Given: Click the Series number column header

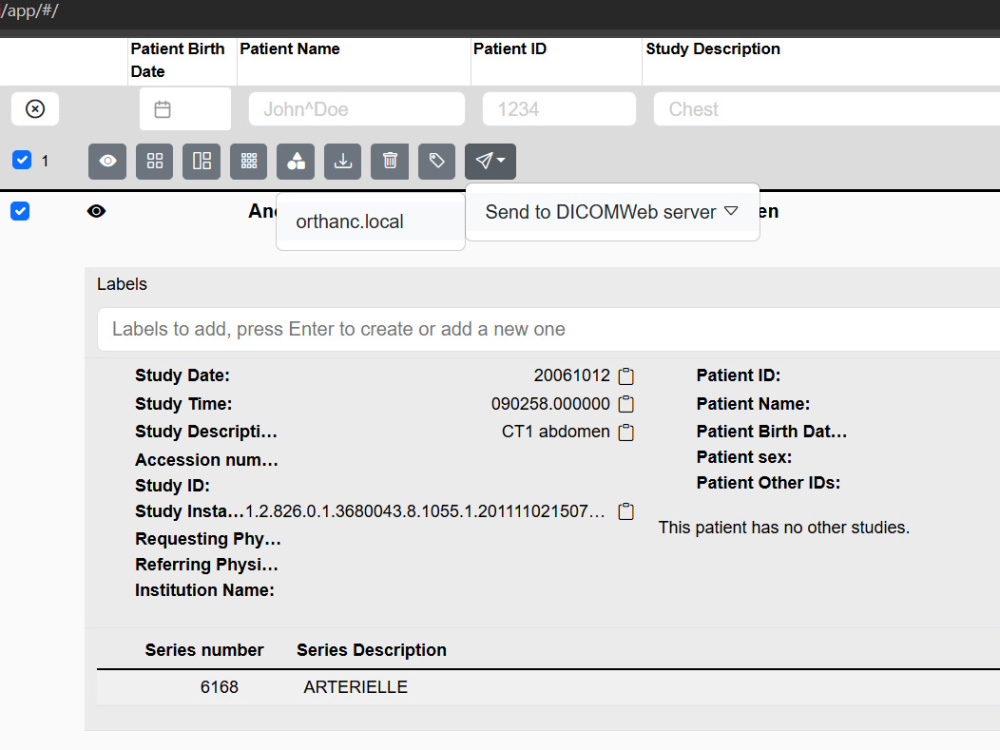Looking at the screenshot, I should (204, 650).
